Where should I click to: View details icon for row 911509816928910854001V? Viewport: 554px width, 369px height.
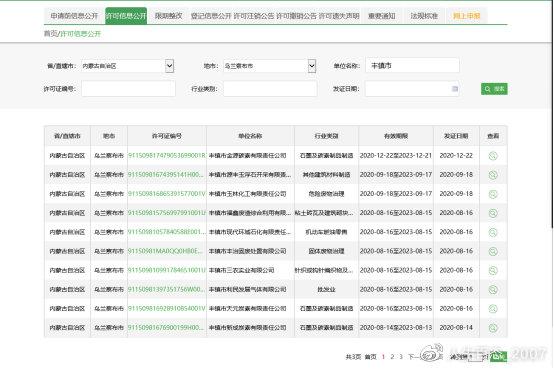click(493, 309)
